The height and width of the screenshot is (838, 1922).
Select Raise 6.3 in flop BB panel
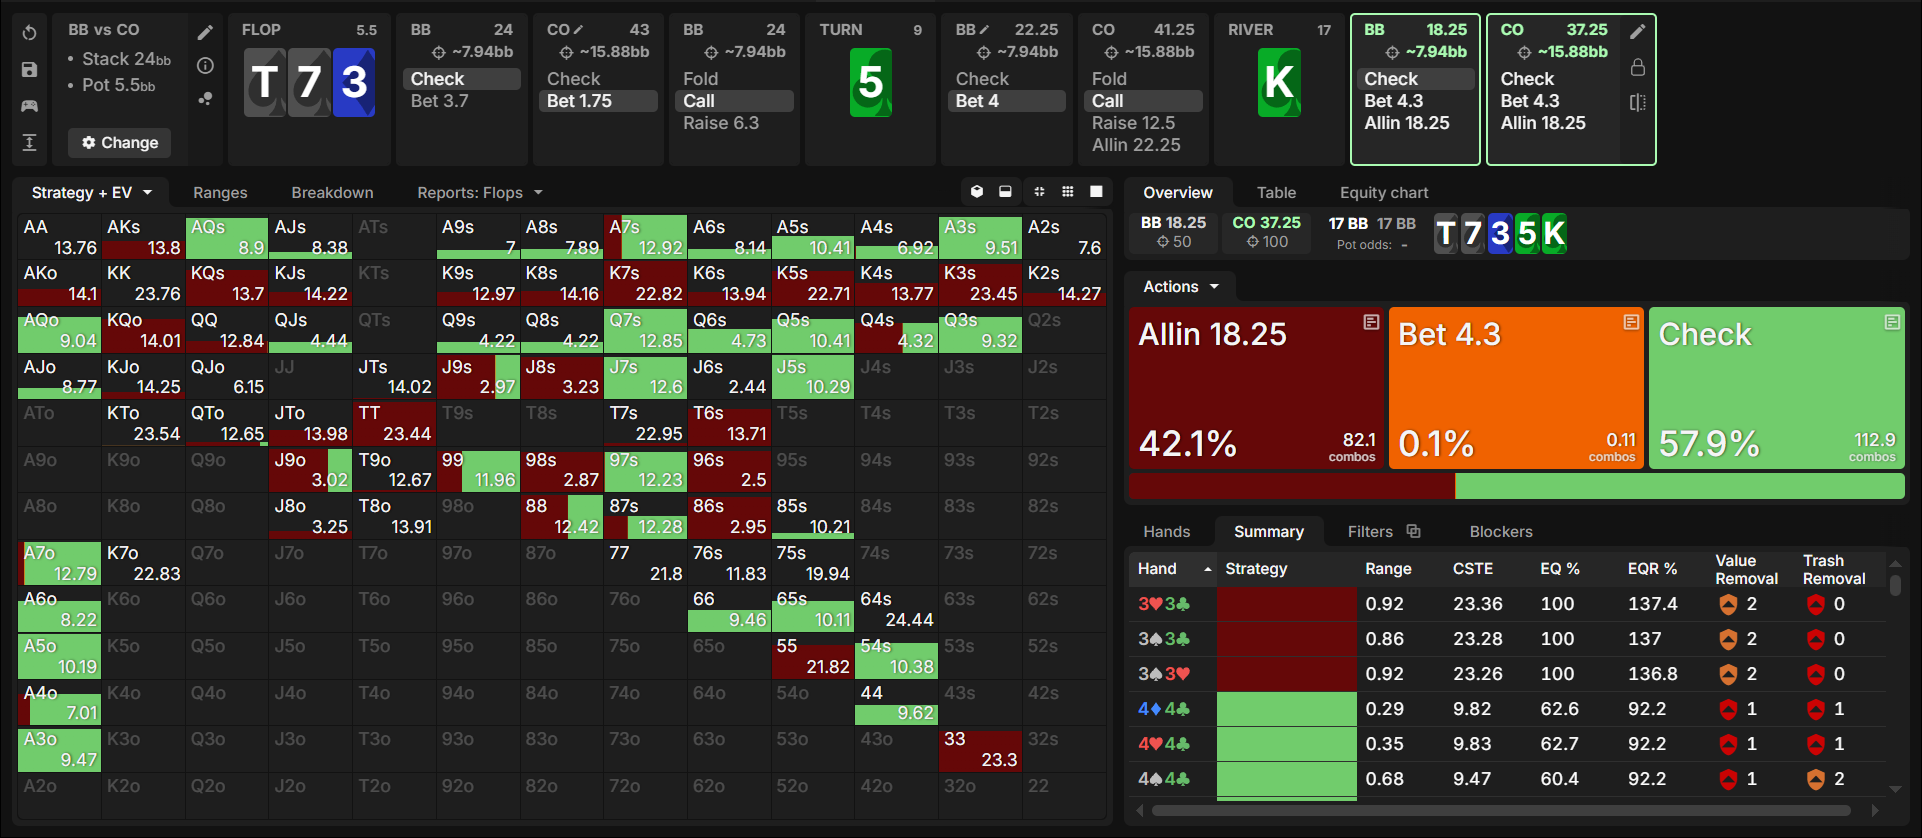coord(721,123)
